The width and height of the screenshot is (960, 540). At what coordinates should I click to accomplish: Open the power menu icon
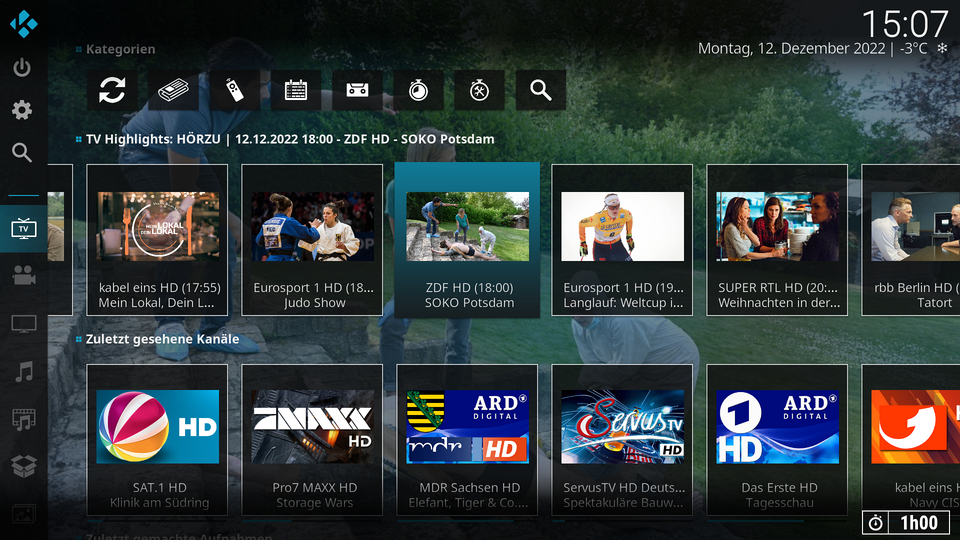point(22,67)
